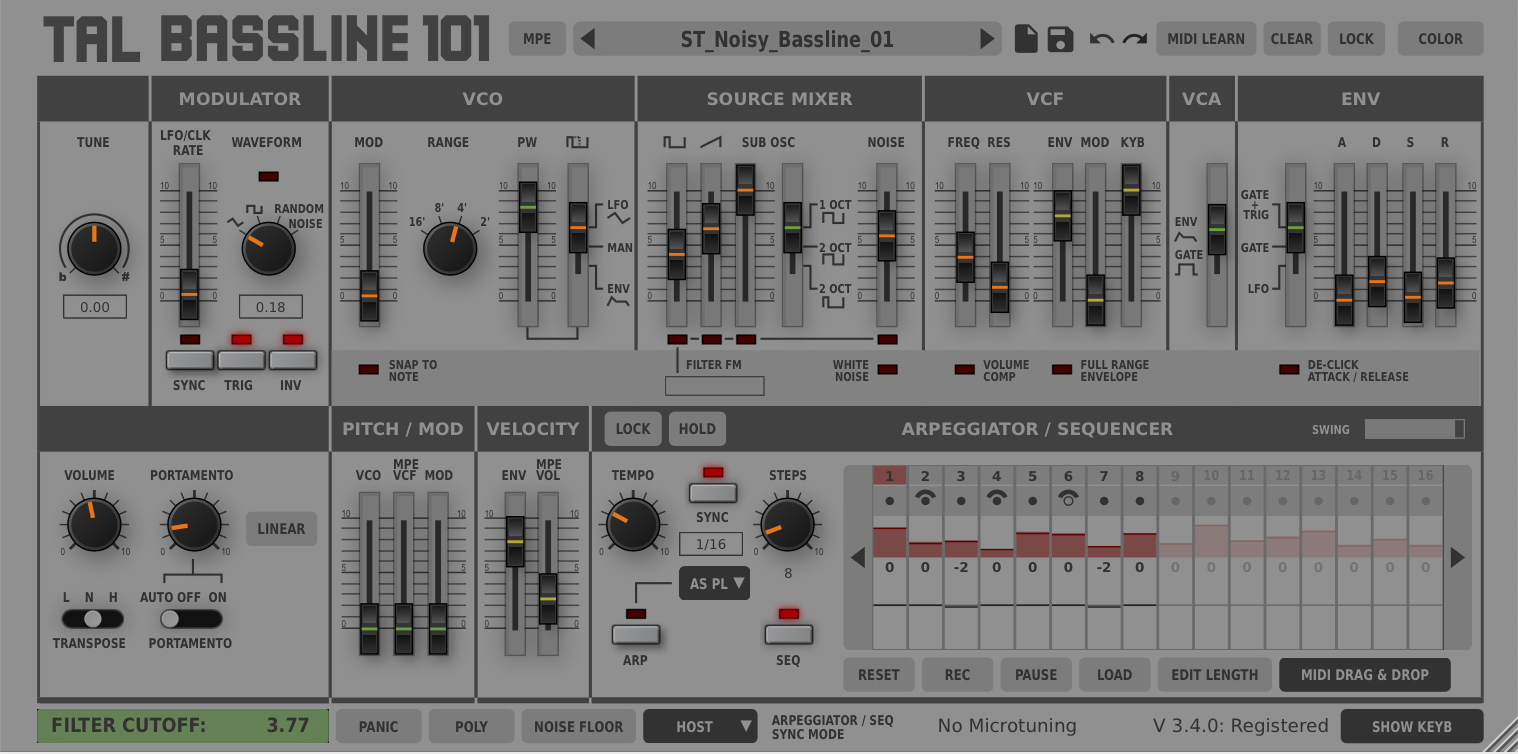Flip the PORTAMENTO AUTO/OFF/ON switch

pyautogui.click(x=190, y=620)
